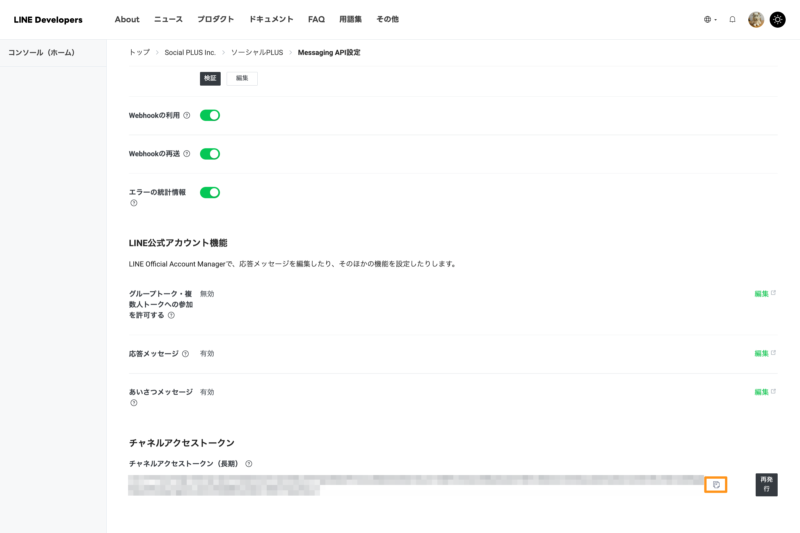Open the user profile avatar
800x533 pixels.
[756, 19]
